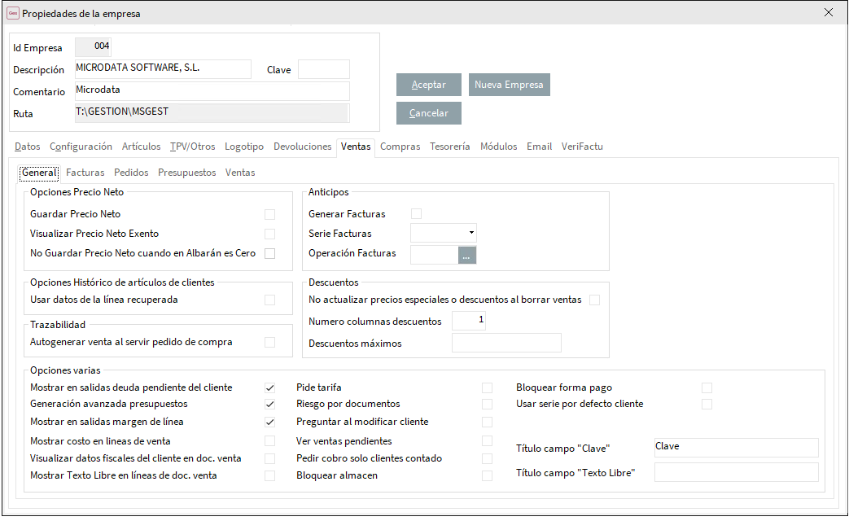Viewport: 849px width, 519px height.
Task: Select the Facturas sub-tab
Action: [85, 173]
